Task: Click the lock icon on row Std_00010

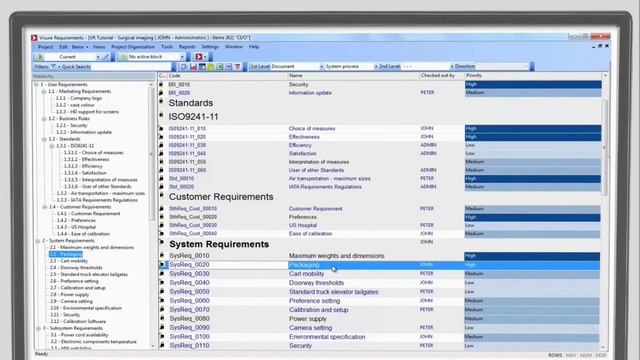Action: pyautogui.click(x=161, y=178)
